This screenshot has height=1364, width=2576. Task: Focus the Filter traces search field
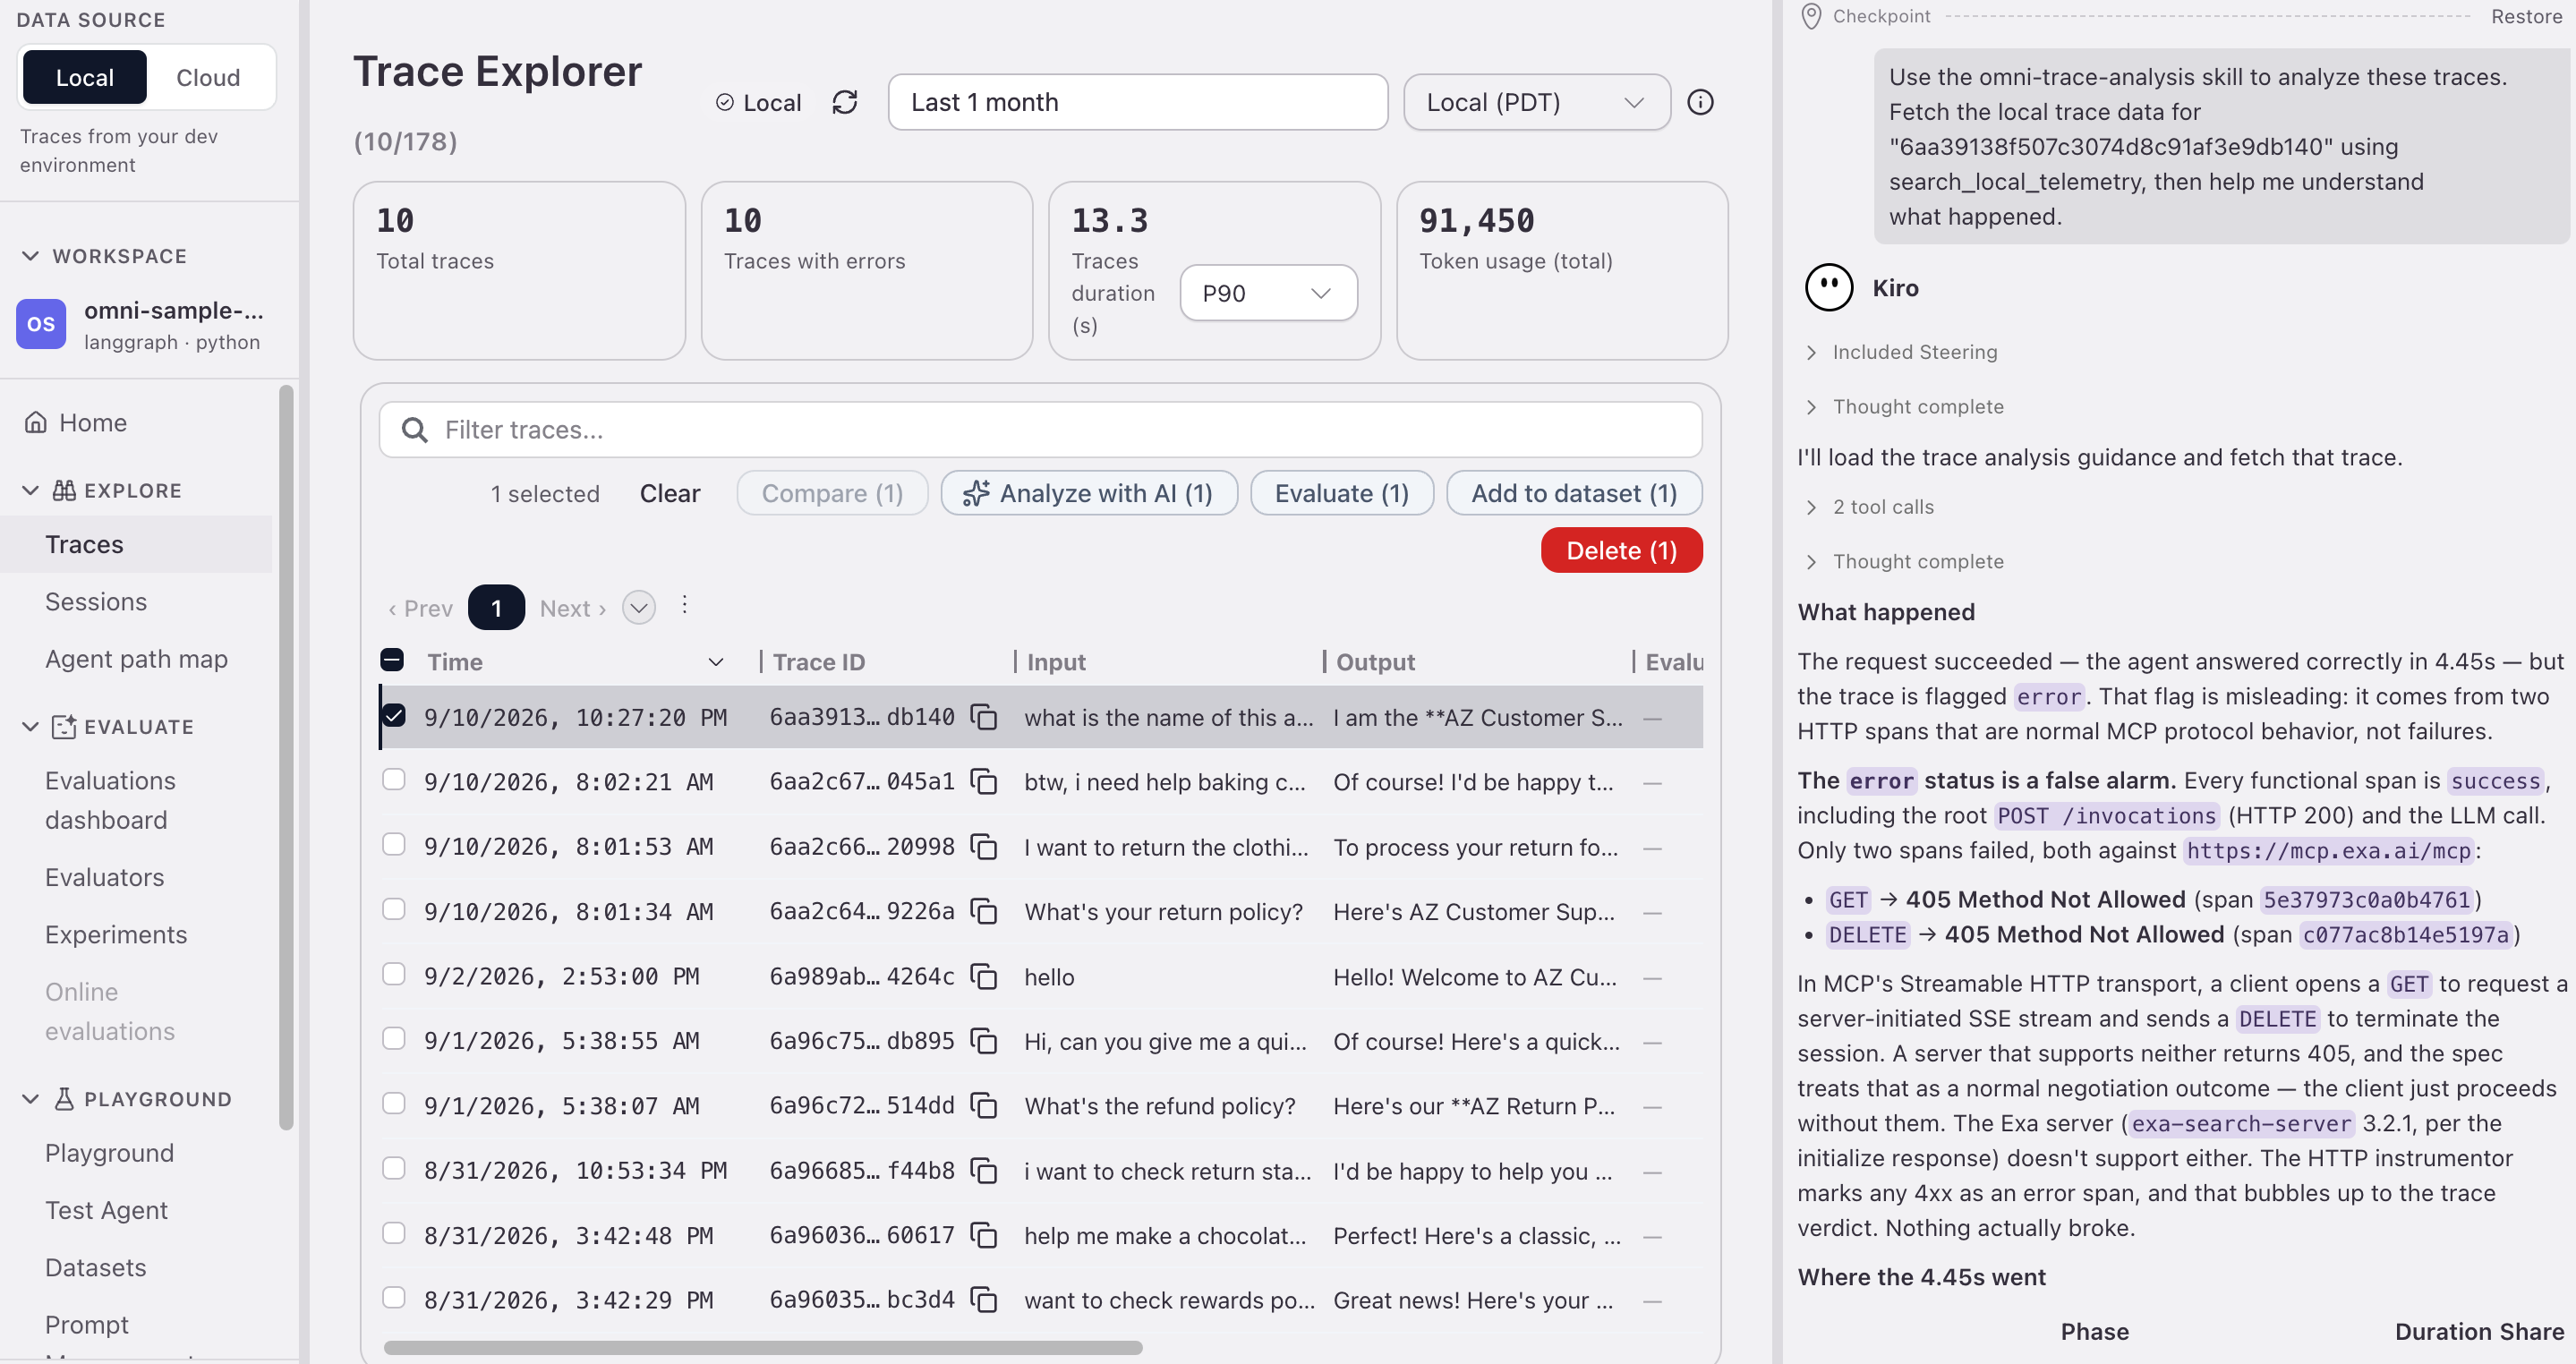[1040, 430]
